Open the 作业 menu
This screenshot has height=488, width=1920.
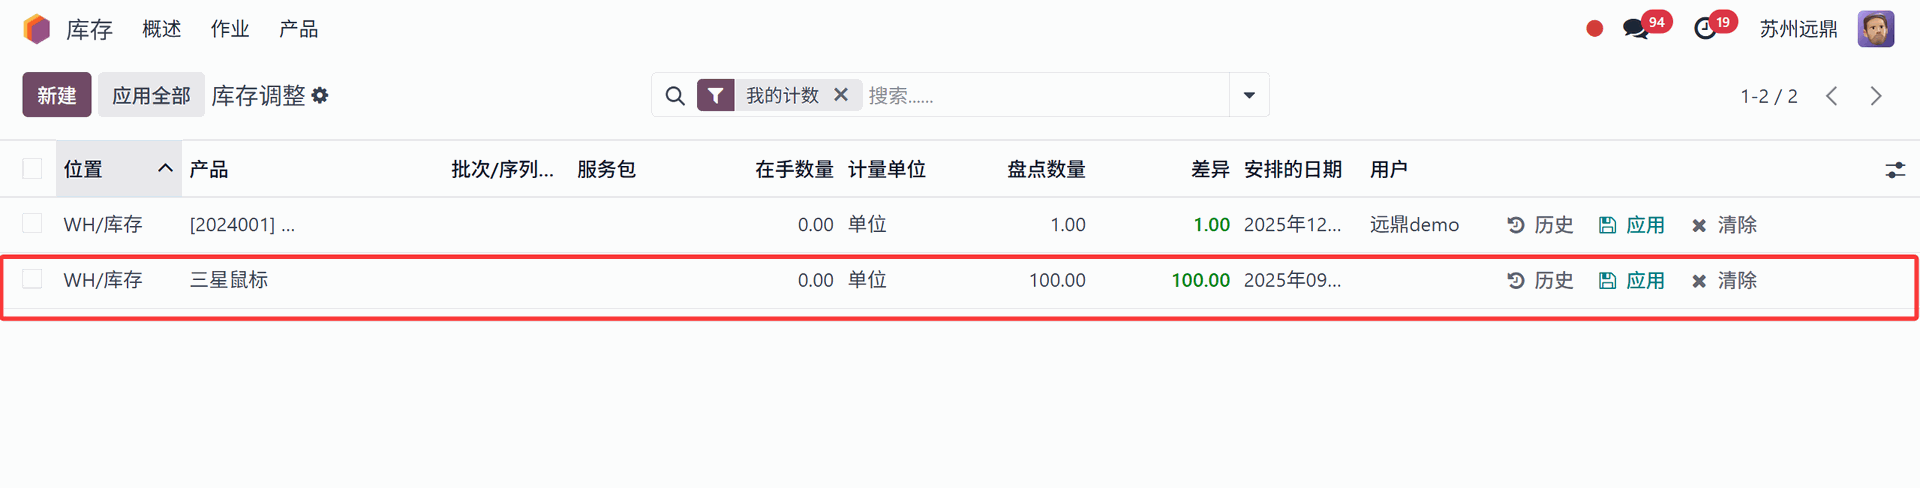click(229, 29)
